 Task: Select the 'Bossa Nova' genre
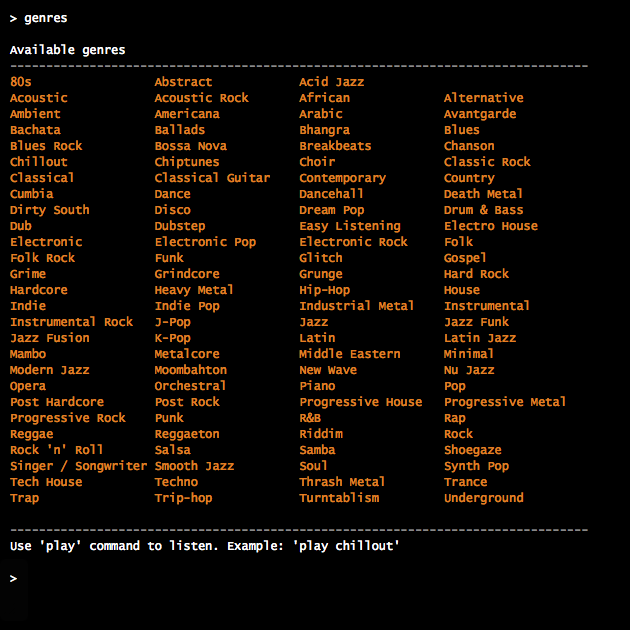coord(190,146)
